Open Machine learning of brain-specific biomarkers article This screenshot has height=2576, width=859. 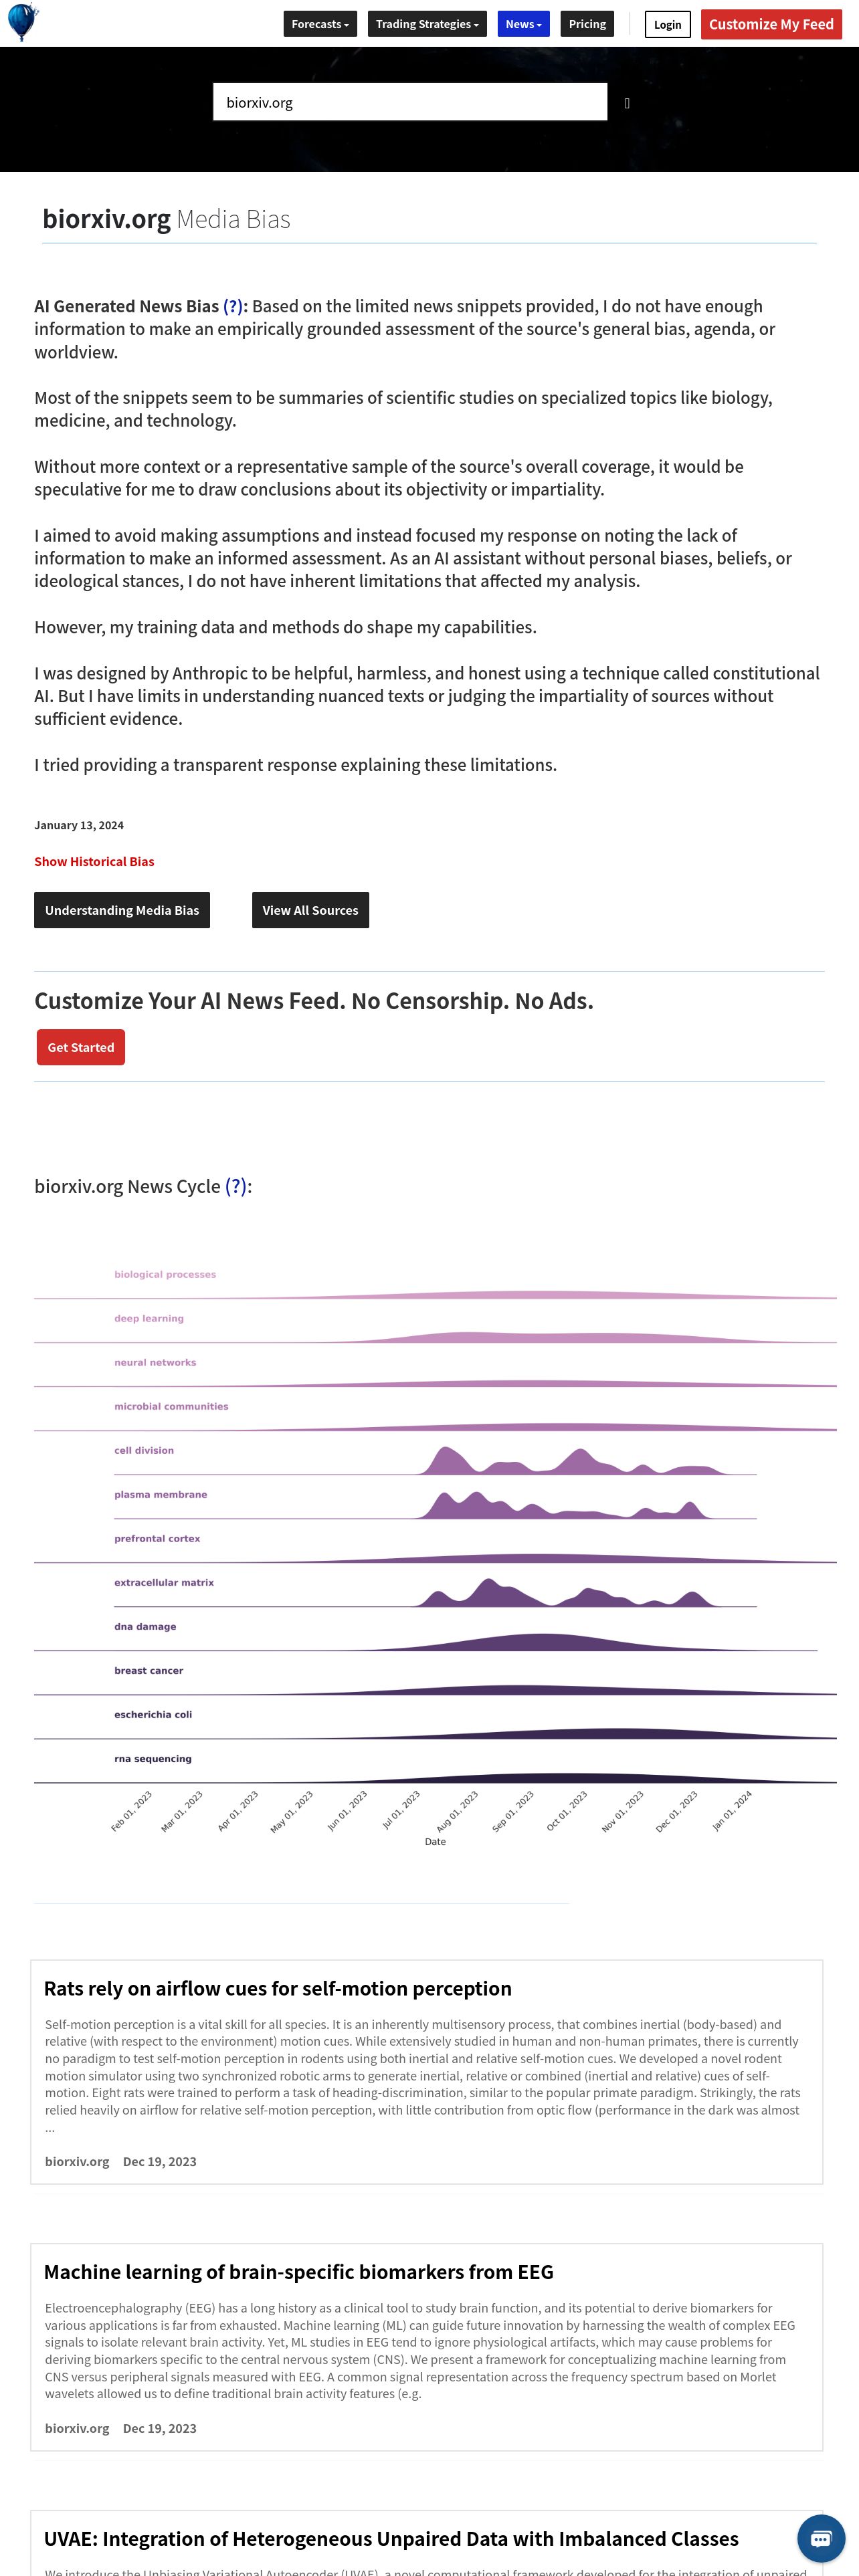click(298, 2272)
